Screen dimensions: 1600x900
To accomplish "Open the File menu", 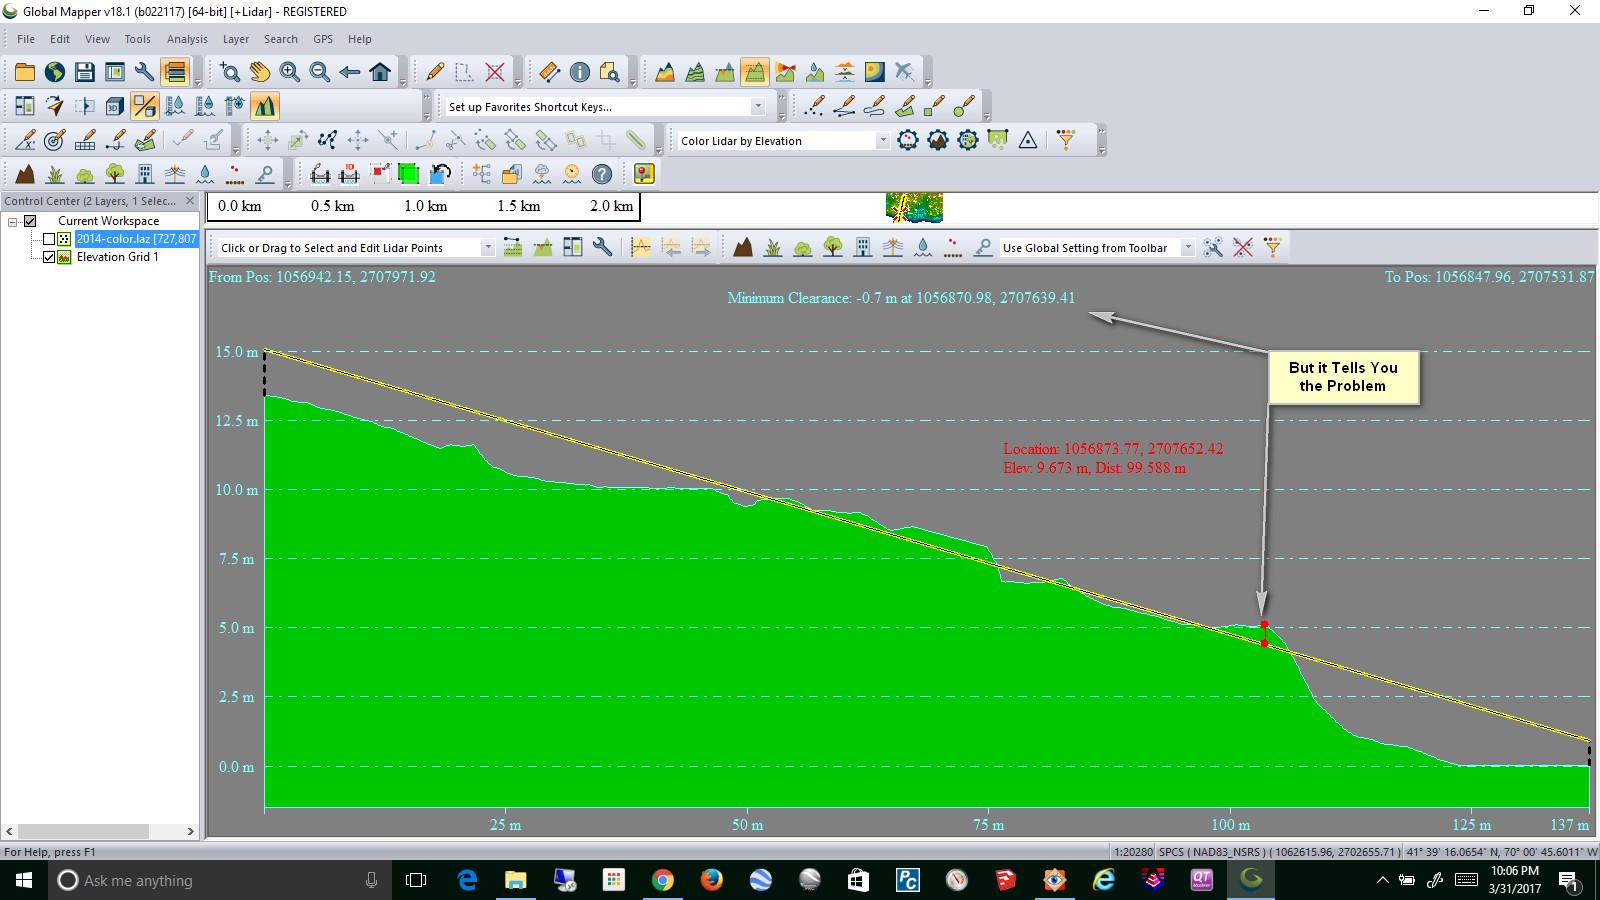I will click(x=26, y=39).
